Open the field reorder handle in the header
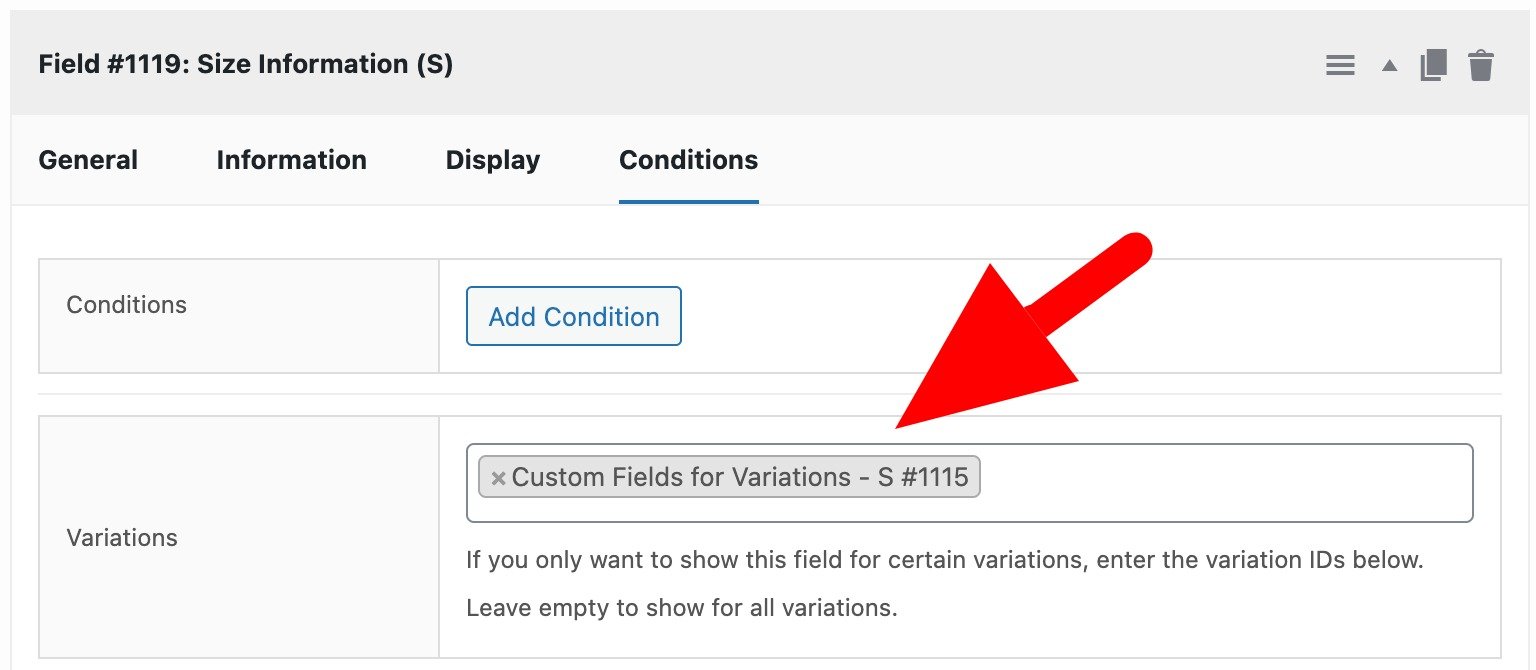This screenshot has height=670, width=1536. point(1340,64)
